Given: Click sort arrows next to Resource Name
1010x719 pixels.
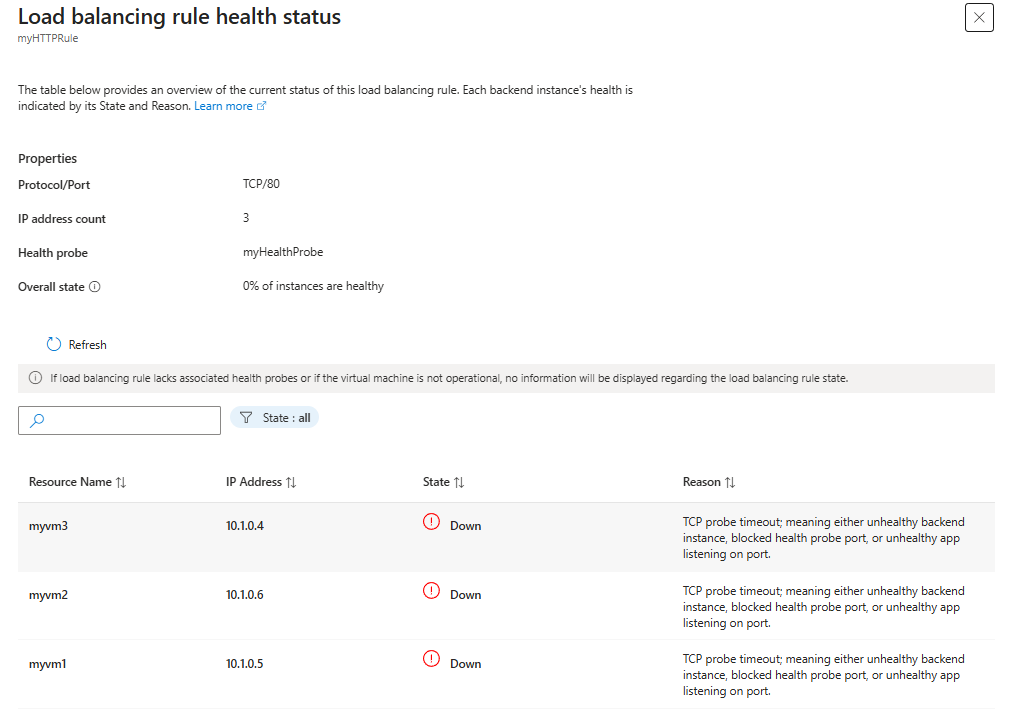Looking at the screenshot, I should (x=121, y=483).
